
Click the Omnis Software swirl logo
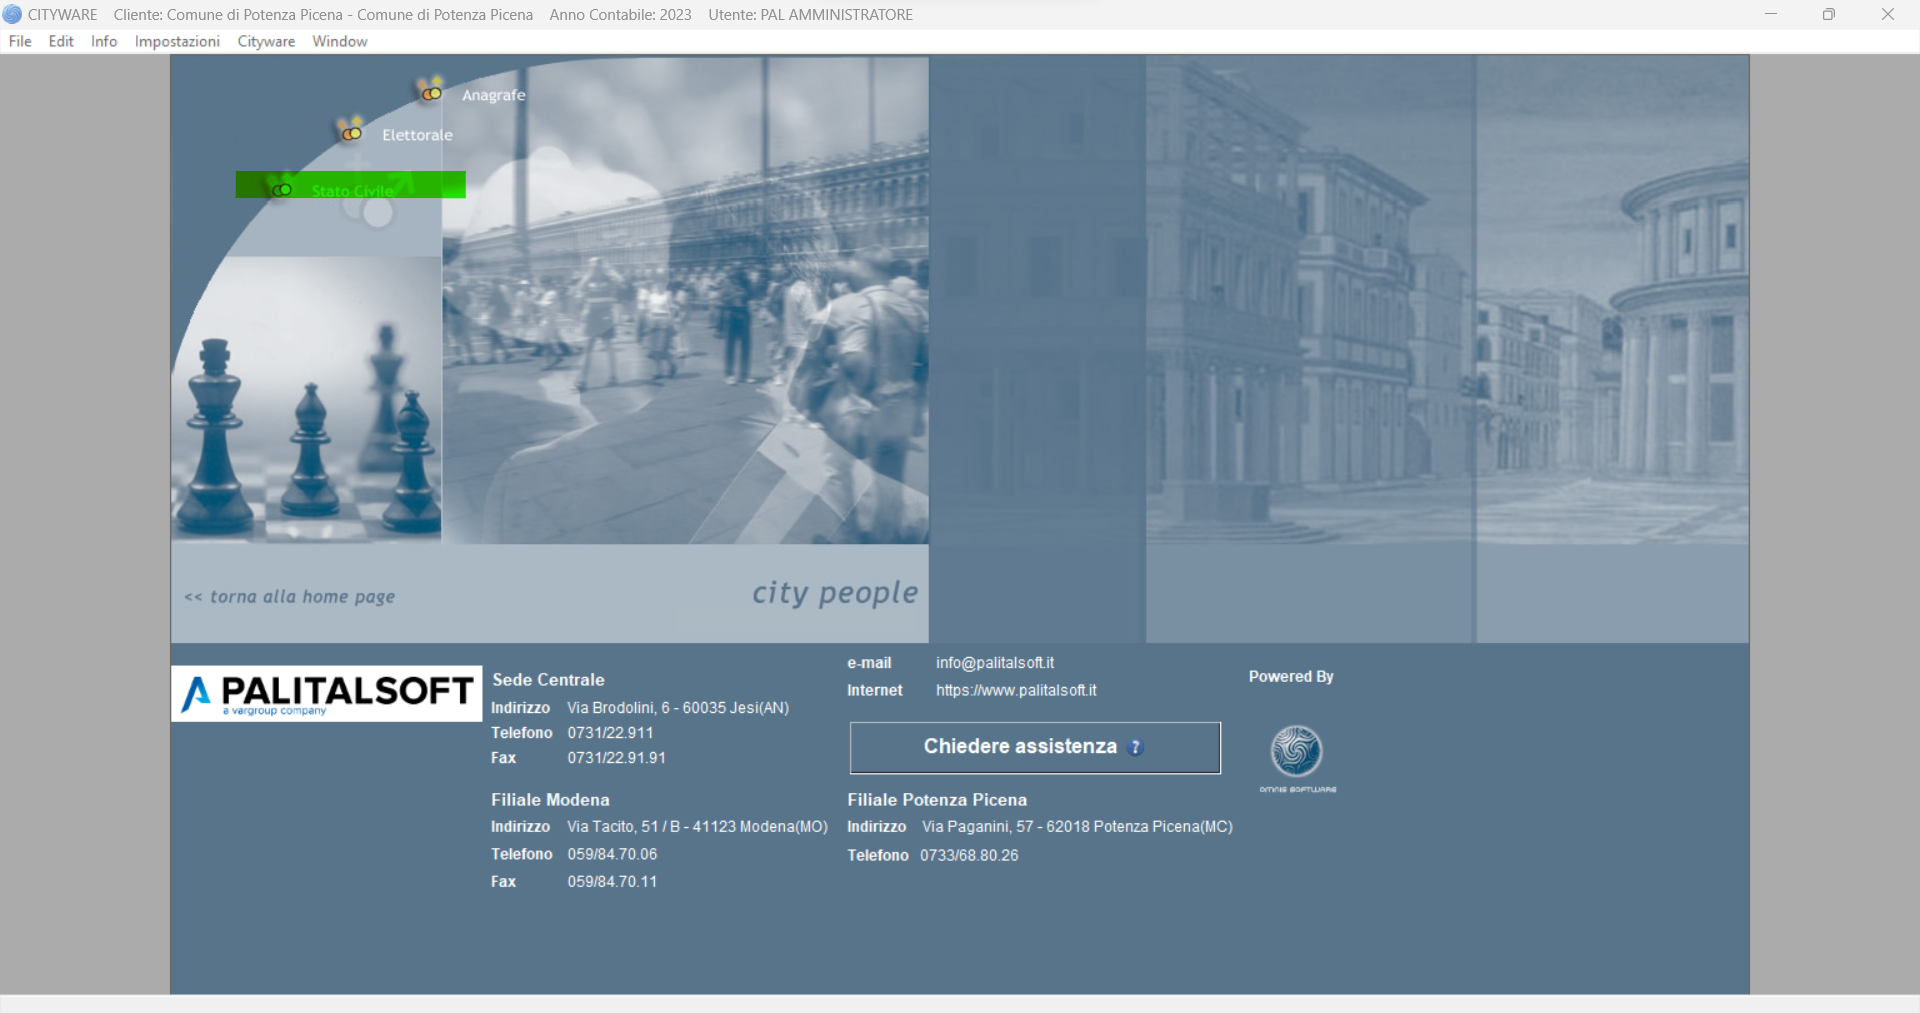point(1296,752)
